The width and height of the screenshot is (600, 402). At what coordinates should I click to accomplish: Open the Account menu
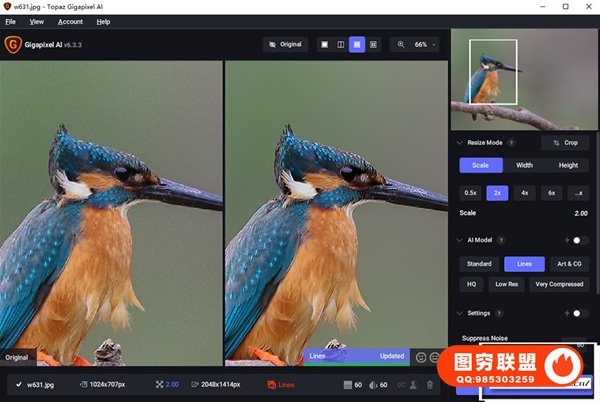pyautogui.click(x=70, y=21)
